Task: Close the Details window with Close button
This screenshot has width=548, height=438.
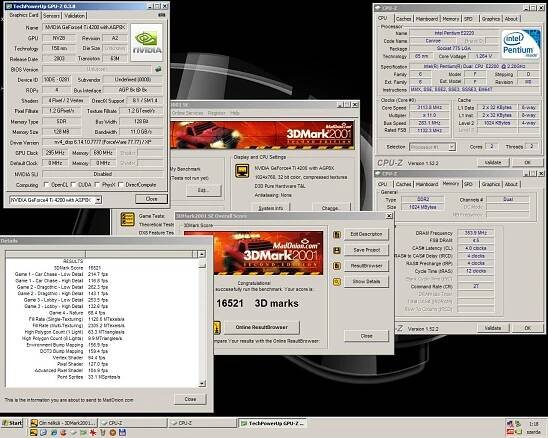Action: point(190,399)
